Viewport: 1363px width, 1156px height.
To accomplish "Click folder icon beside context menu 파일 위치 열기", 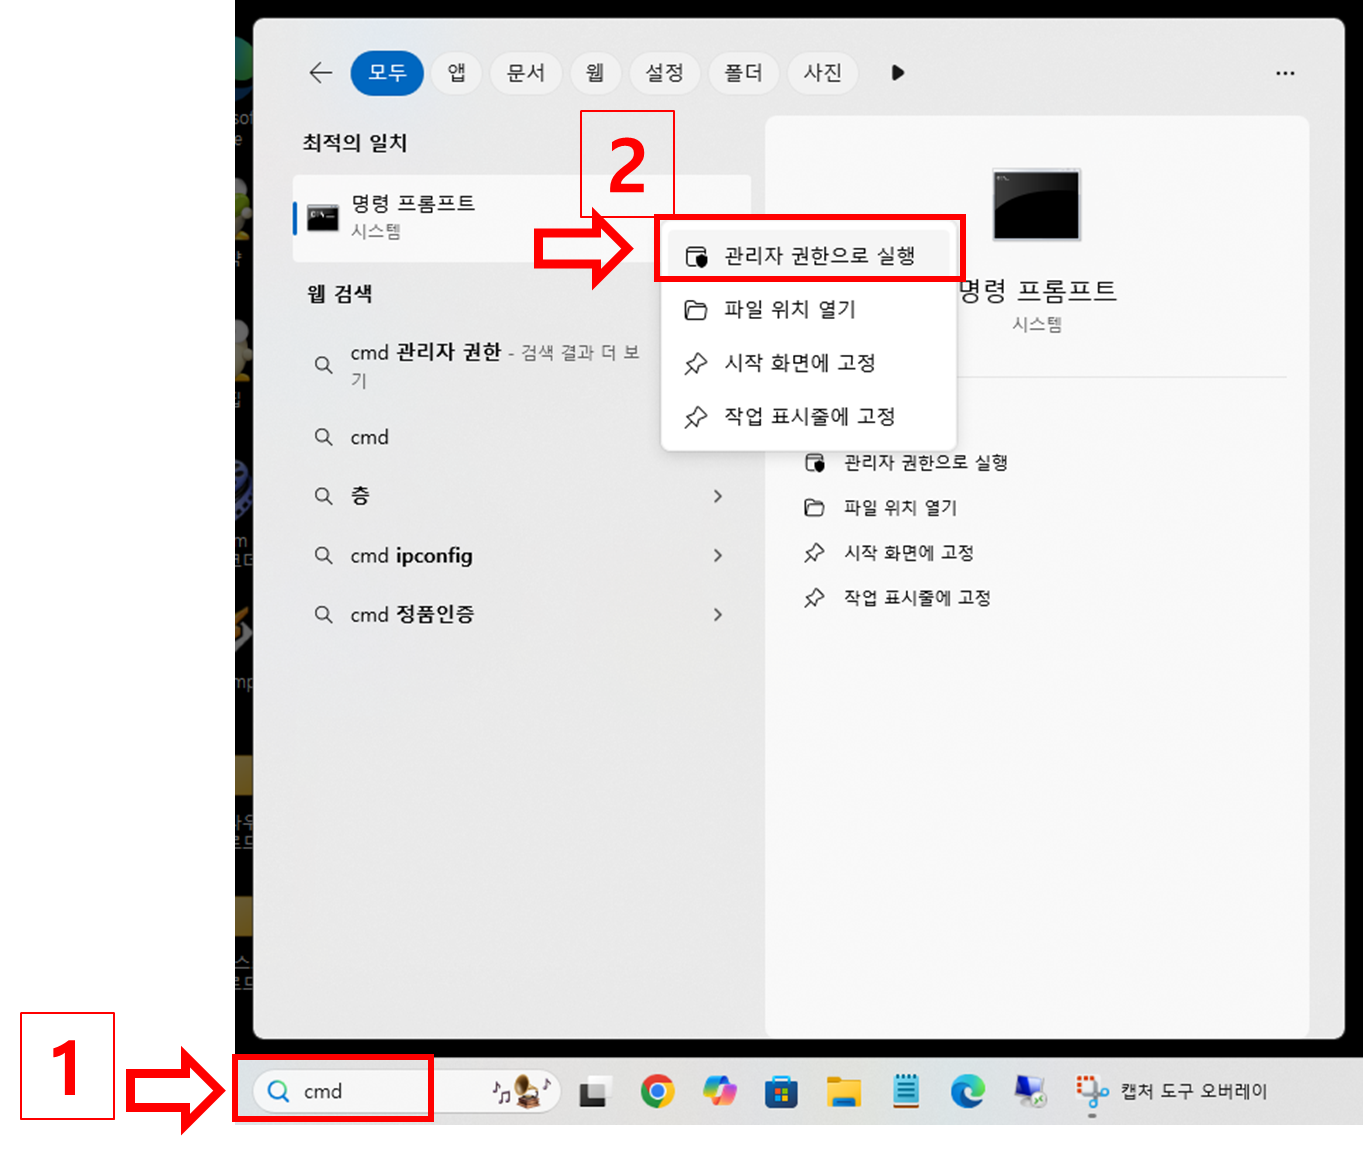I will pos(696,310).
